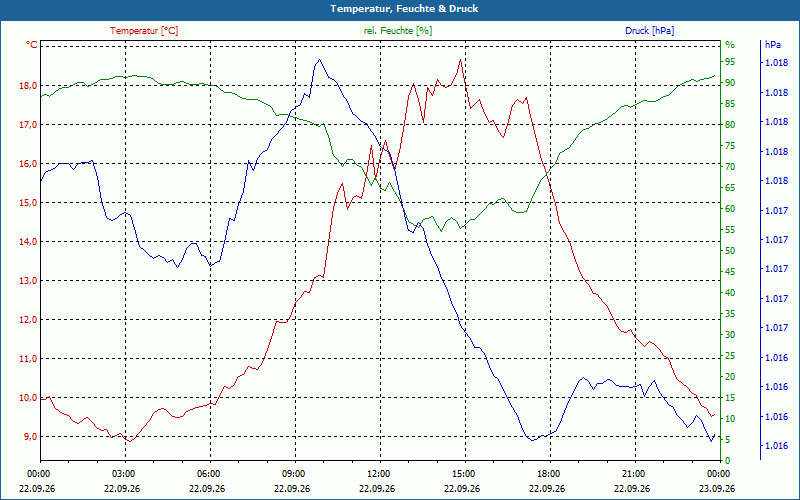Click the green '10' humidity axis tick
The image size is (800, 500).
click(730, 419)
